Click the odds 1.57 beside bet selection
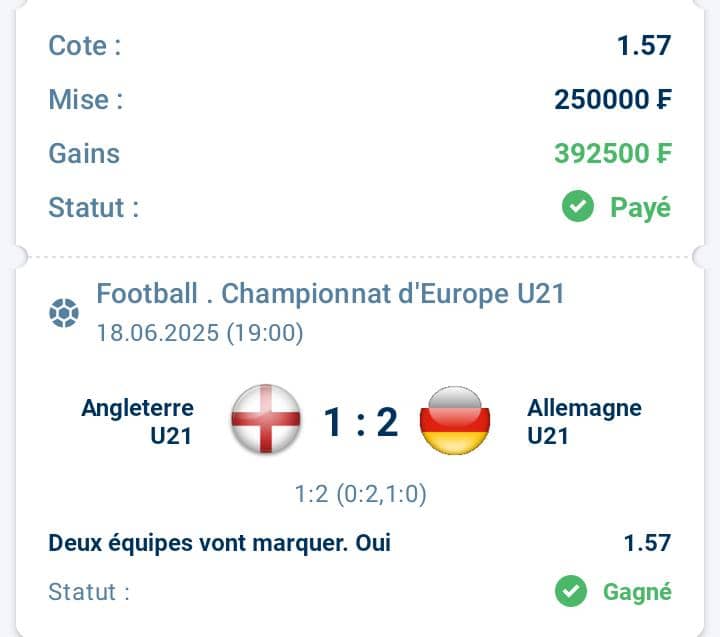This screenshot has height=637, width=720. tap(647, 543)
